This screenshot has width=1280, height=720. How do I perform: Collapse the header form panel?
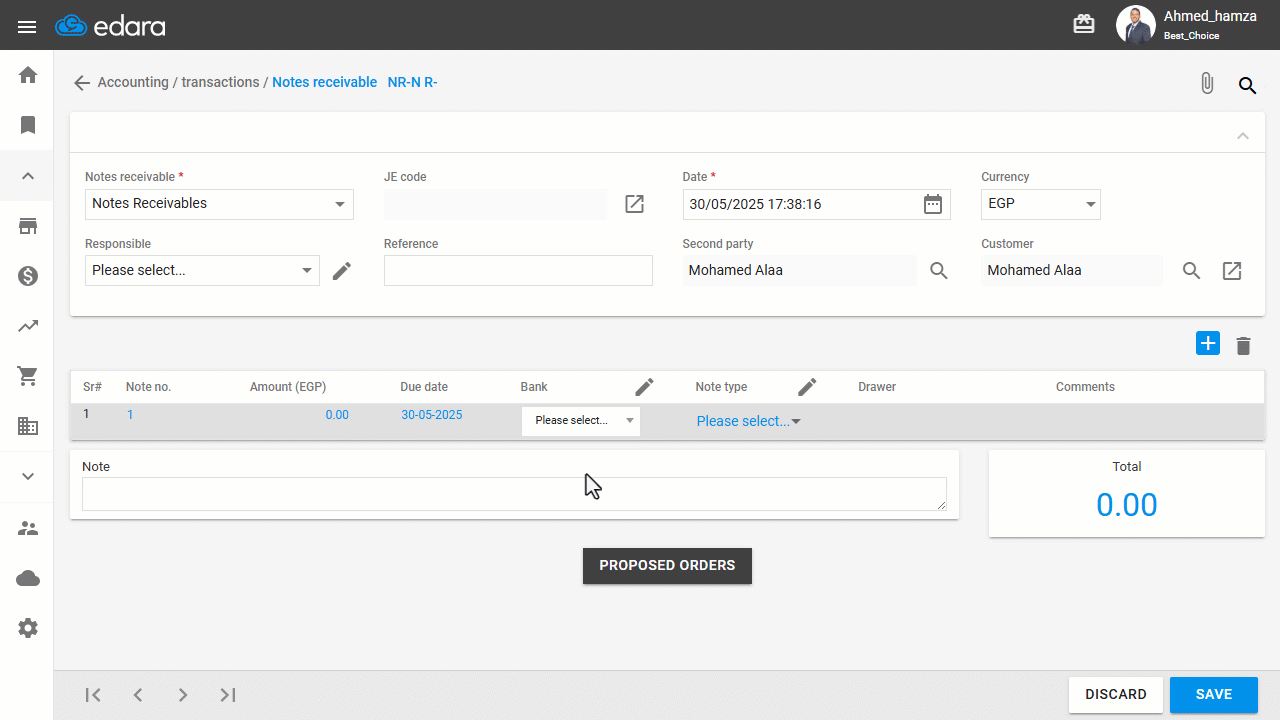[1243, 135]
